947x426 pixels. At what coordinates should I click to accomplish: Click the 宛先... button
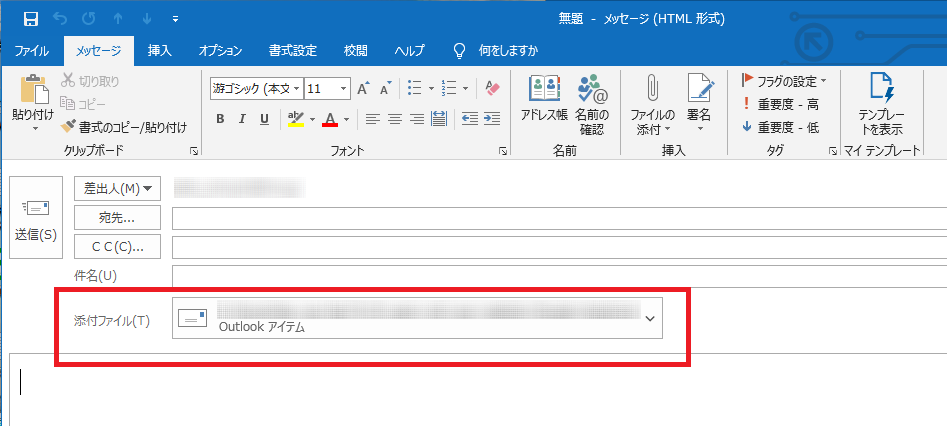pyautogui.click(x=117, y=218)
